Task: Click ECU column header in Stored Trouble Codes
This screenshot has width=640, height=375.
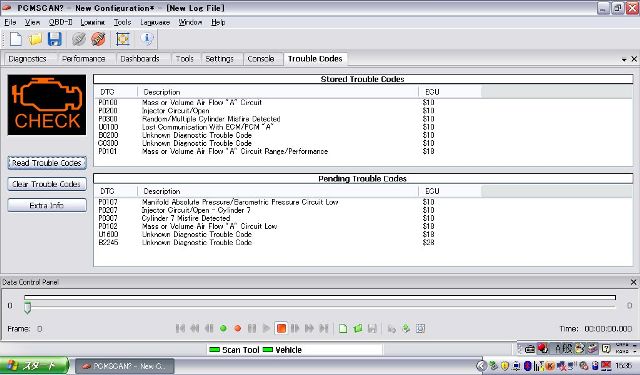Action: (x=450, y=92)
